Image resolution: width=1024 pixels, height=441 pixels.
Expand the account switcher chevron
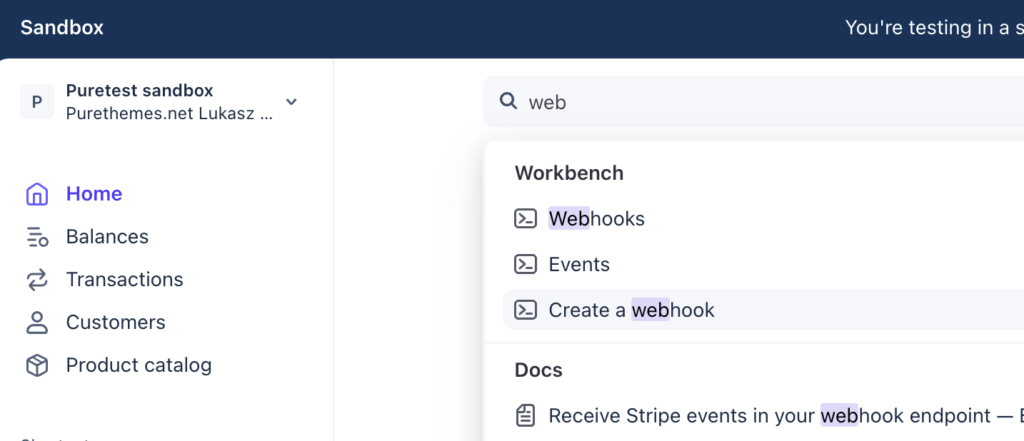pyautogui.click(x=292, y=101)
